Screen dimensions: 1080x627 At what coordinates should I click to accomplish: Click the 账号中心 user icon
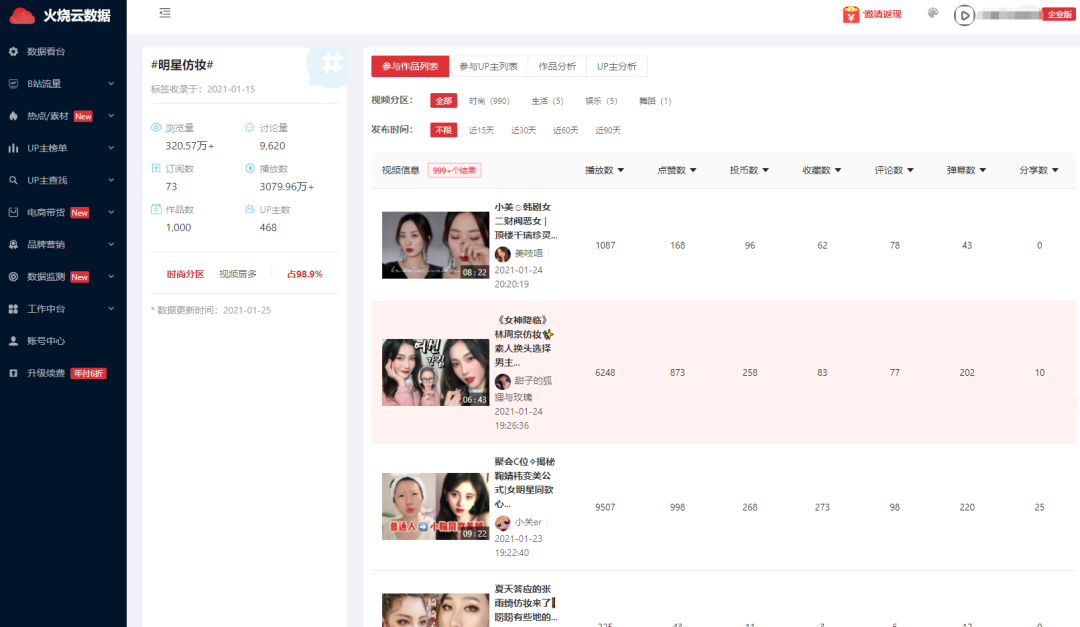coord(13,341)
